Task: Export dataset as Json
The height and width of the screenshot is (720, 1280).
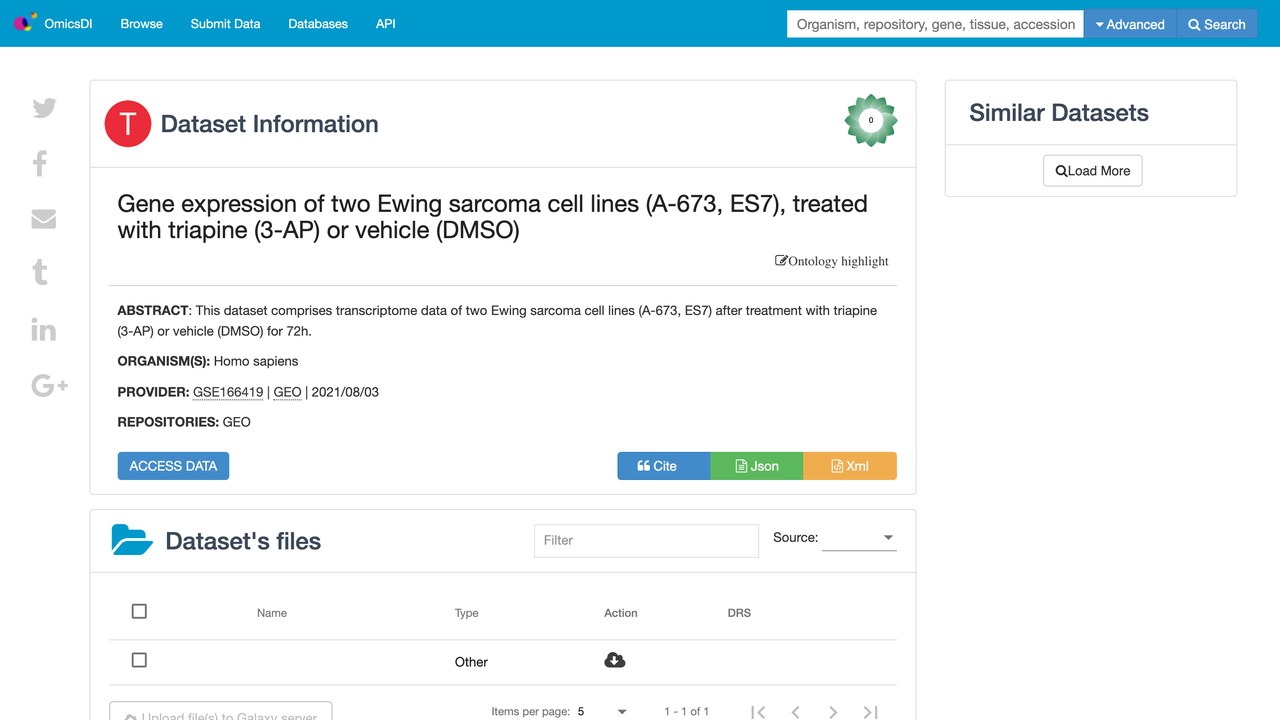Action: (x=757, y=466)
